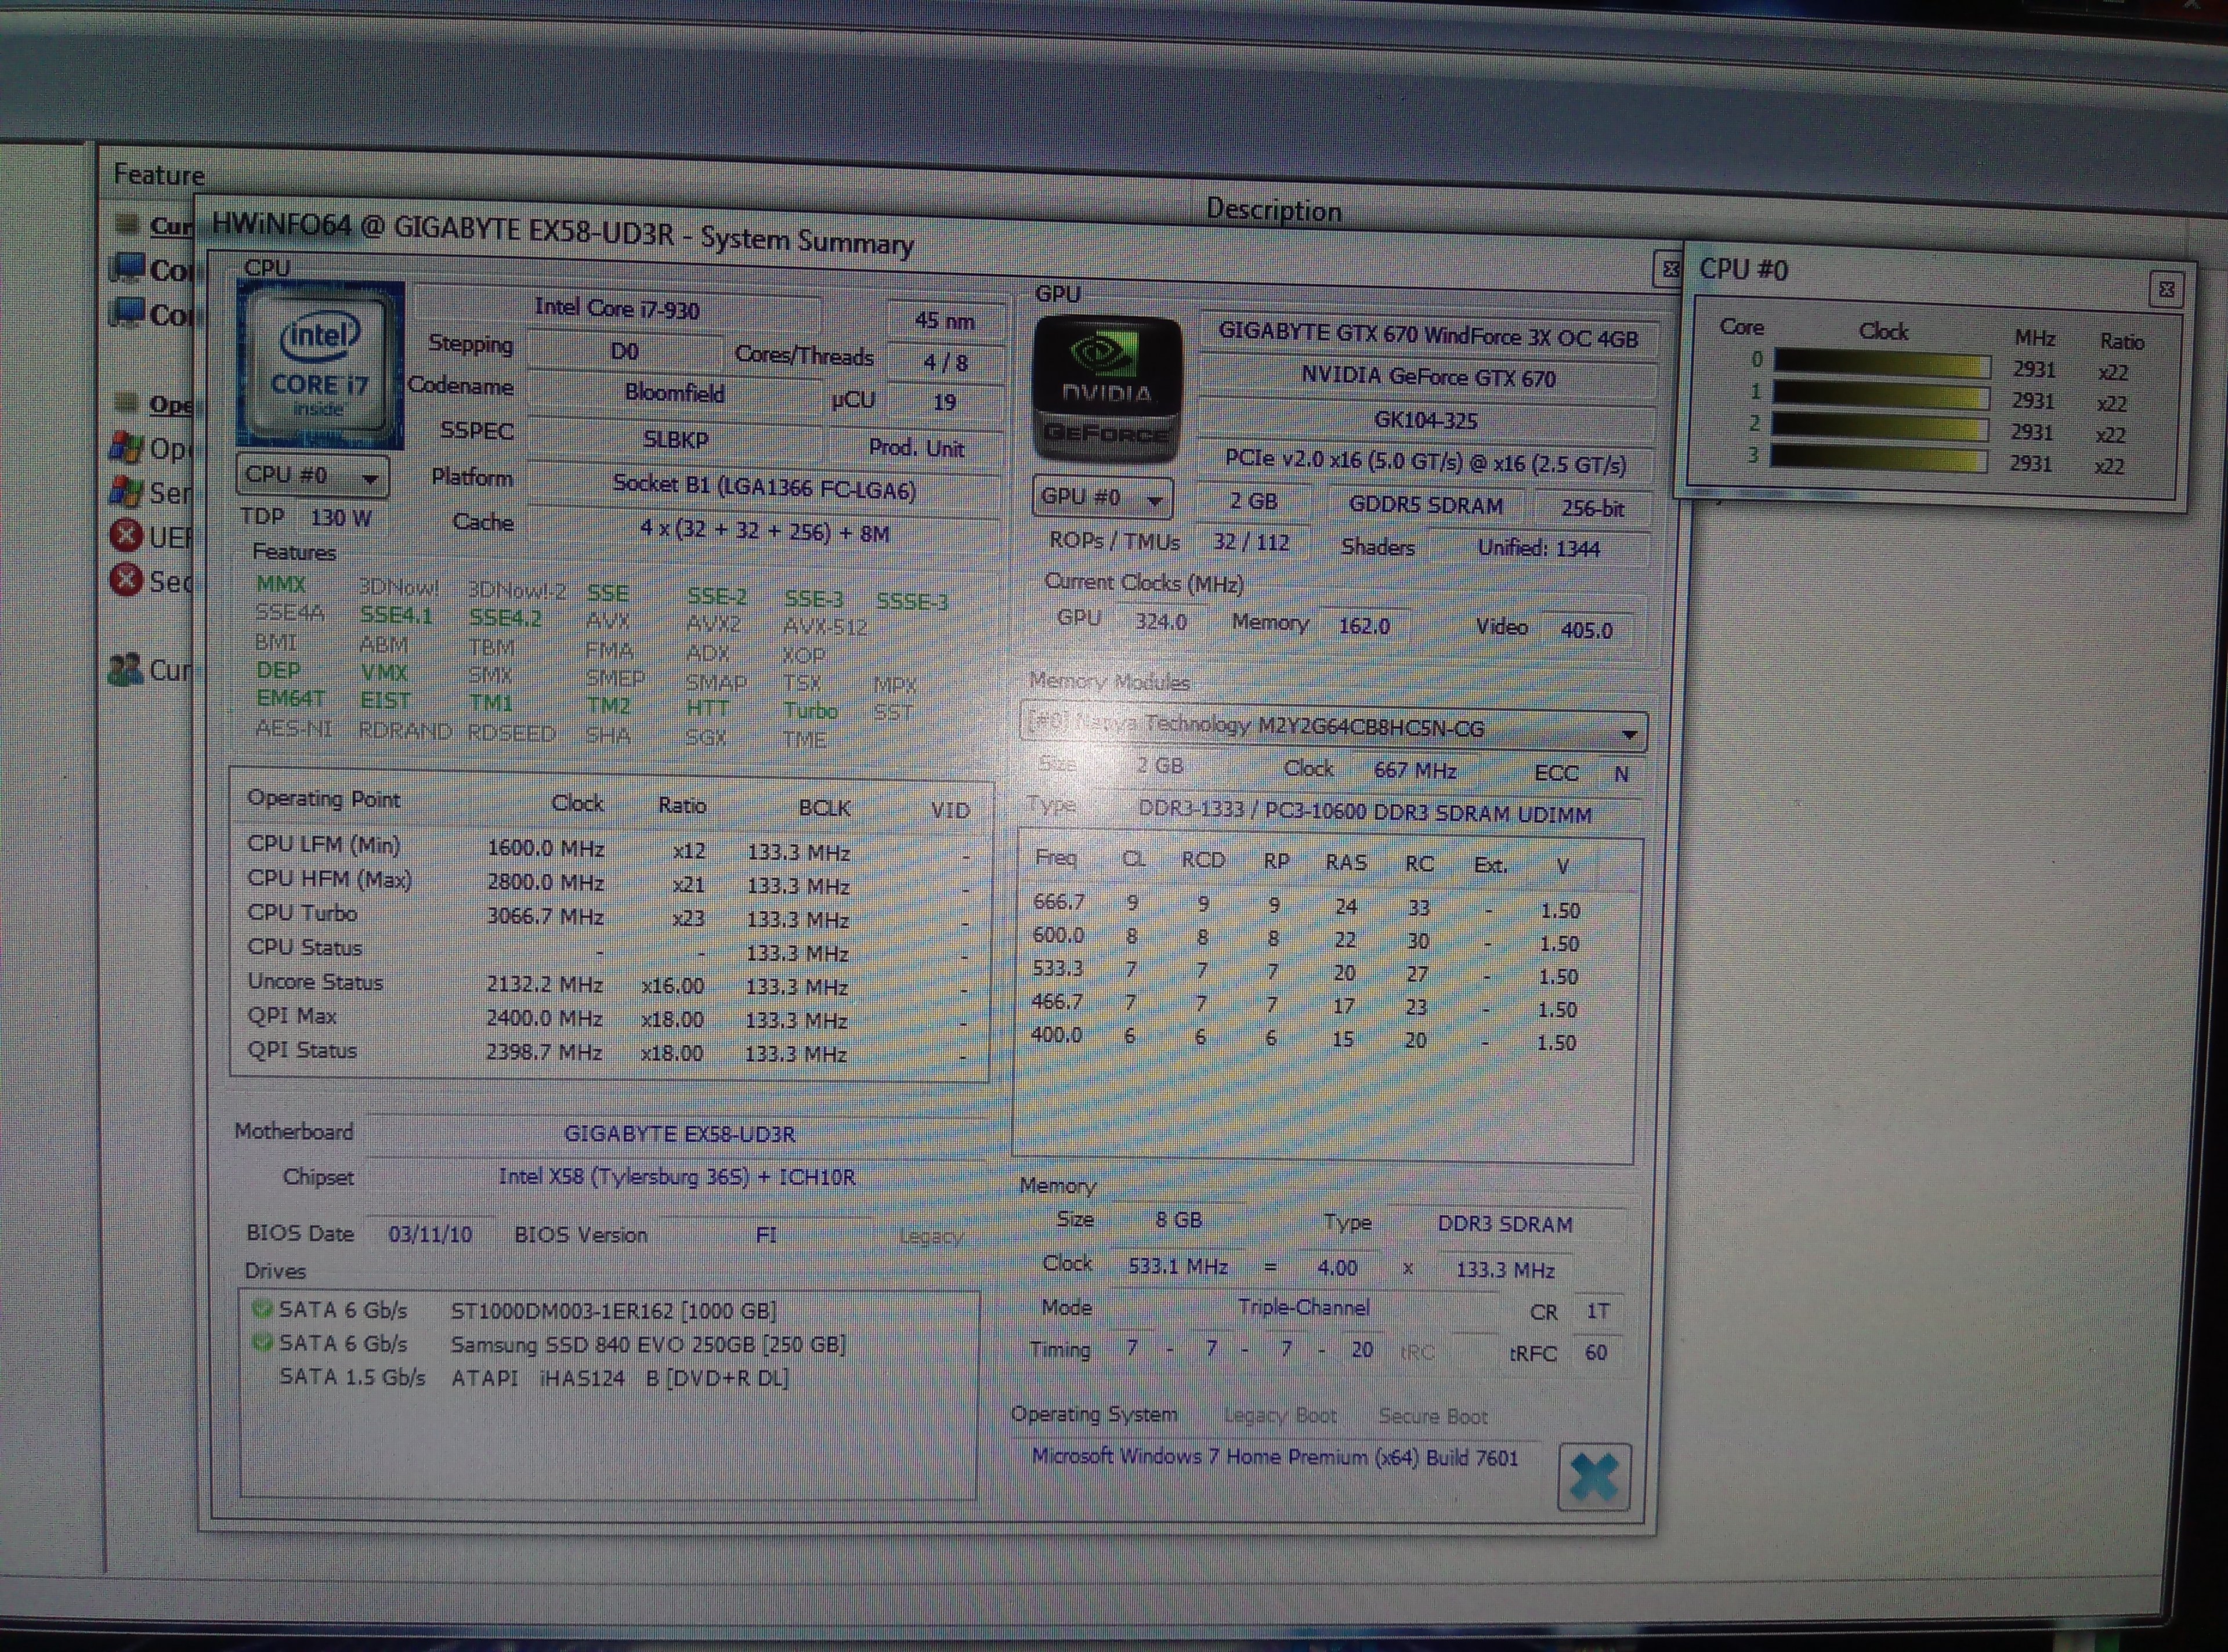
Task: Click the GK104-325 GPU codename field
Action: click(1426, 421)
